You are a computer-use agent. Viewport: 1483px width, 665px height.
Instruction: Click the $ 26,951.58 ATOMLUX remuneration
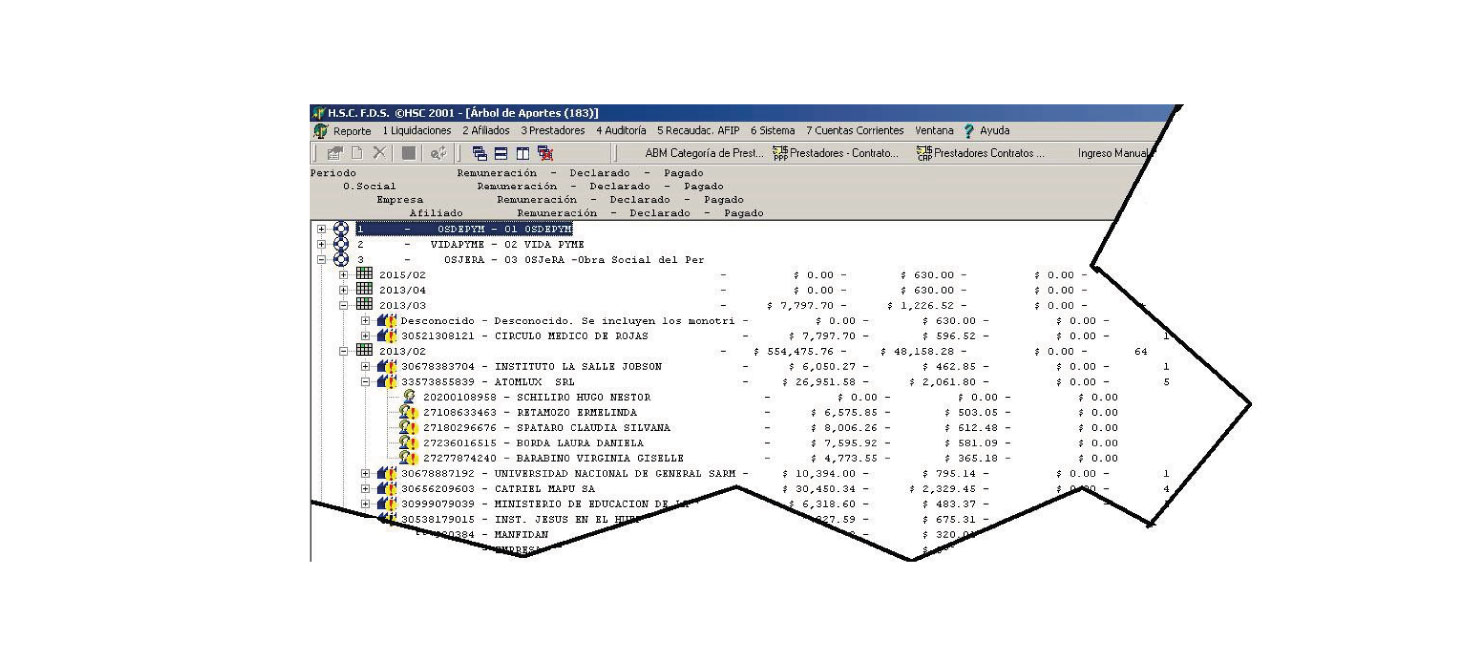[827, 381]
